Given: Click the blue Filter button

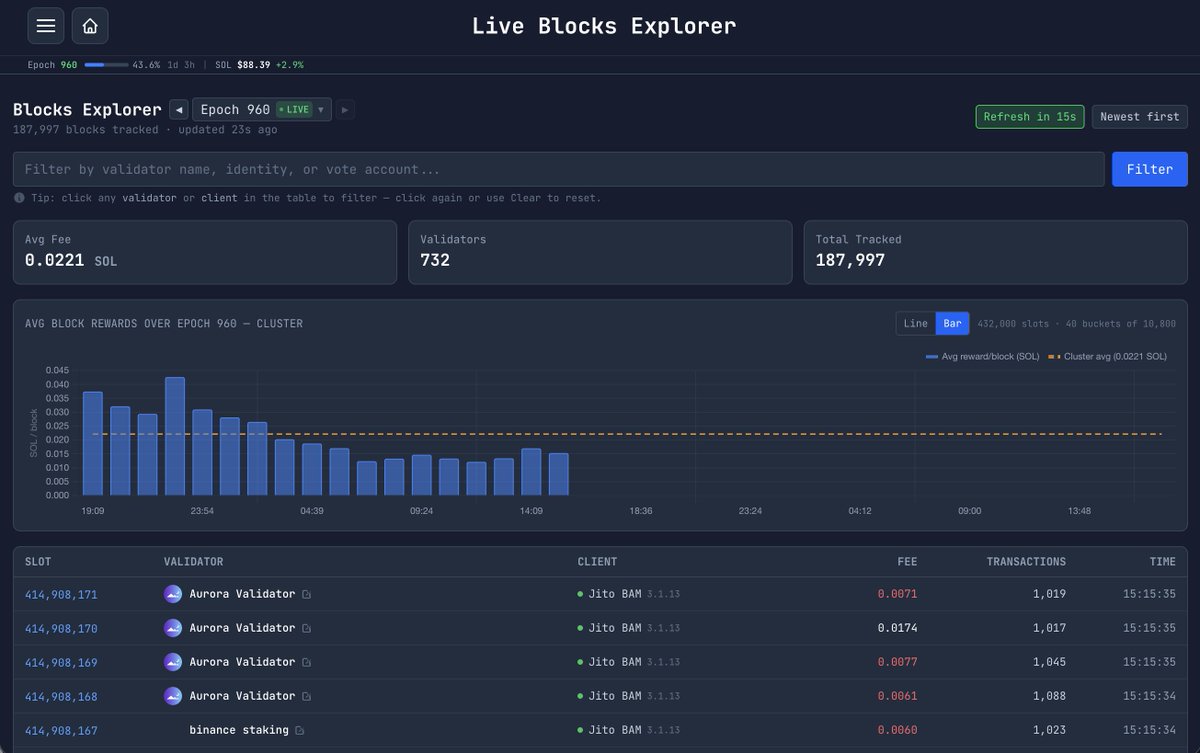Looking at the screenshot, I should pyautogui.click(x=1150, y=169).
